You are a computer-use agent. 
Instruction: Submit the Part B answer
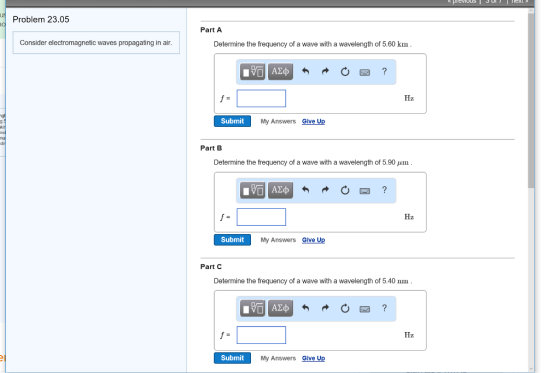coord(232,240)
